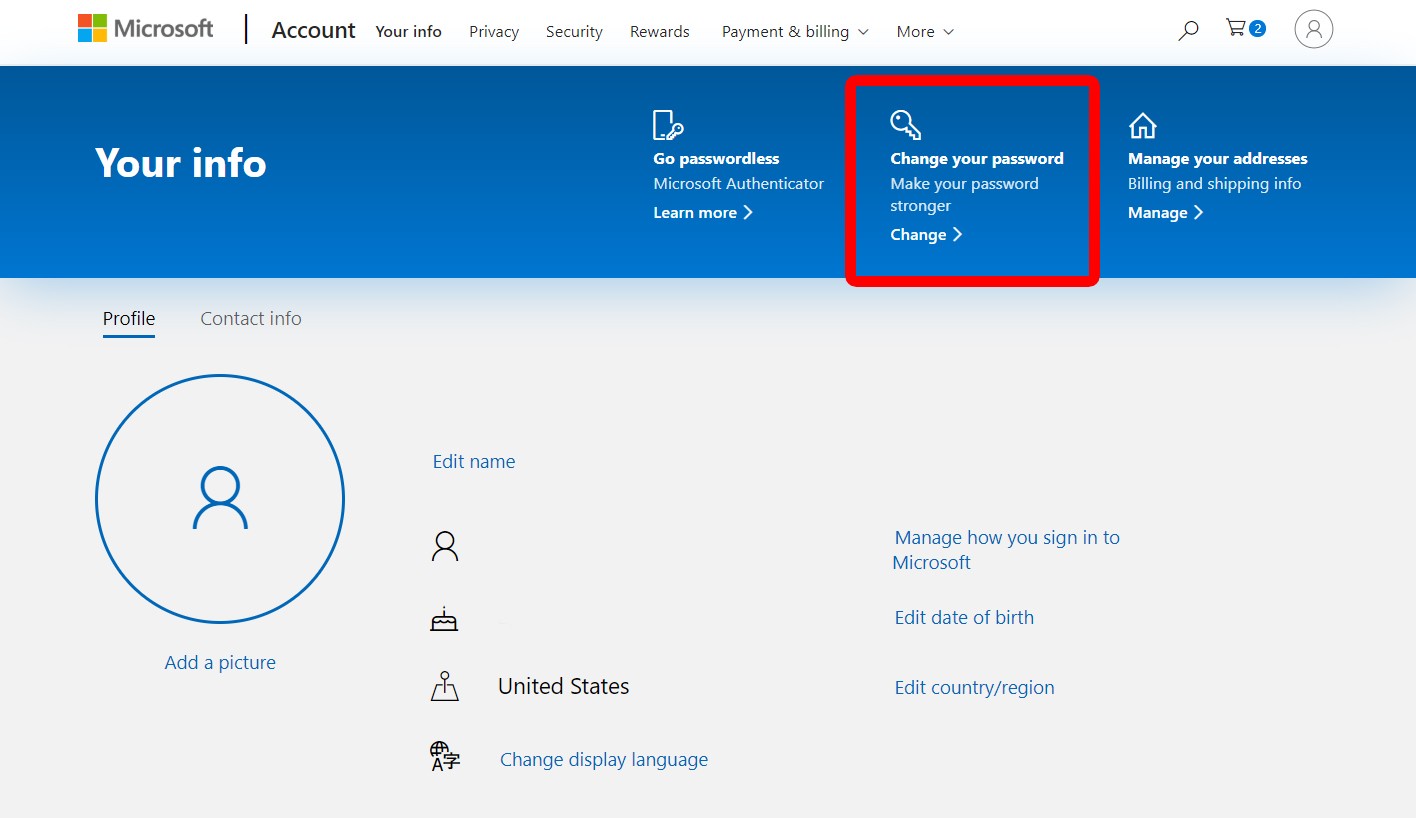Open the More menu dropdown

(x=923, y=31)
